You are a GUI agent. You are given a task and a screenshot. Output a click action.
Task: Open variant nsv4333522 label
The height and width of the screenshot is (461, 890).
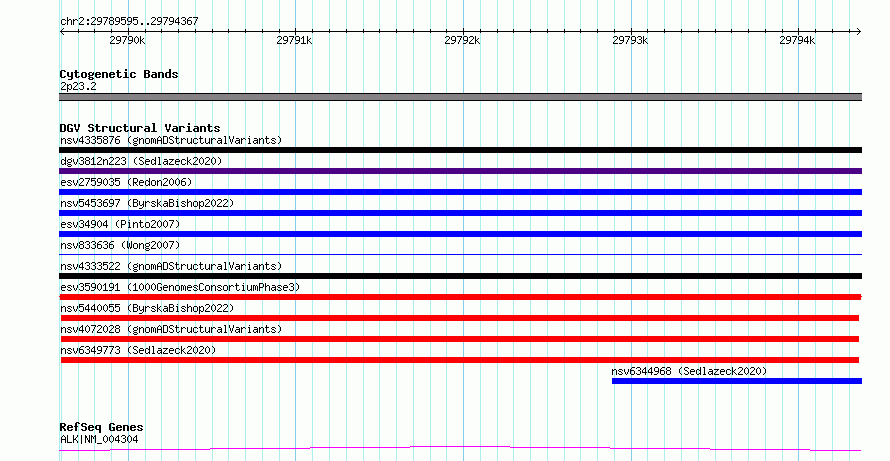coord(171,266)
